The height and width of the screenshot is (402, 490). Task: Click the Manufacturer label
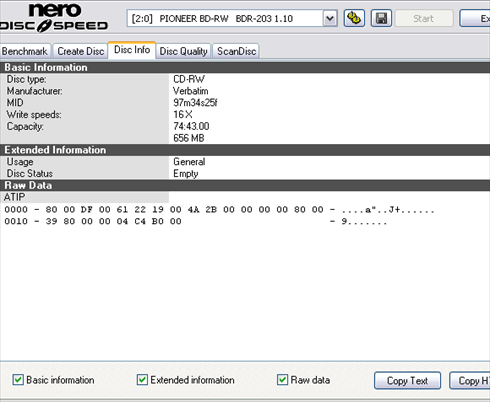pos(34,91)
